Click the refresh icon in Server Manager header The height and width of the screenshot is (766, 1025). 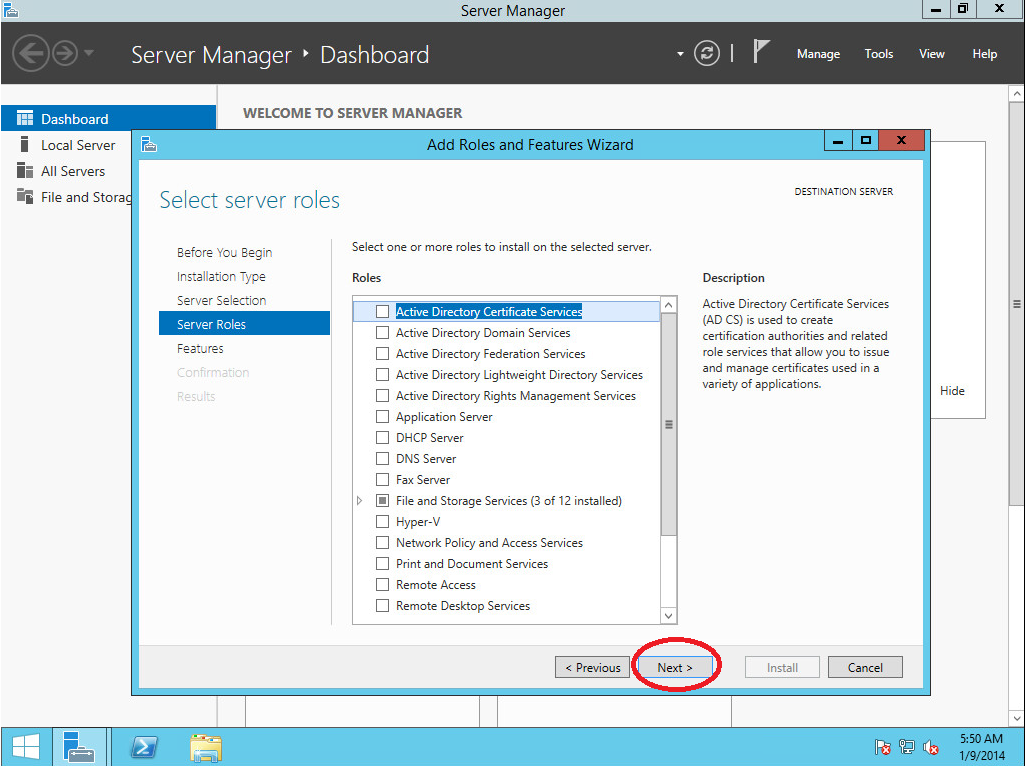[x=707, y=53]
